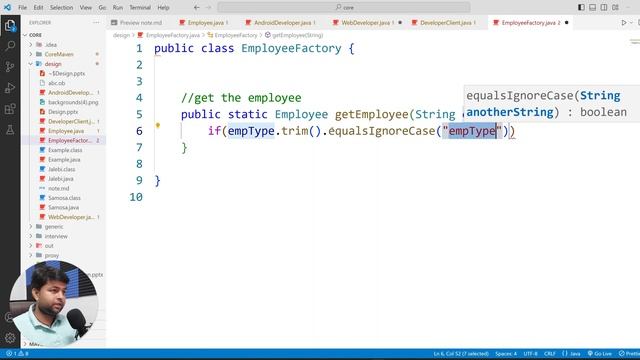
Task: Click the Prettier status bar item
Action: 629,353
